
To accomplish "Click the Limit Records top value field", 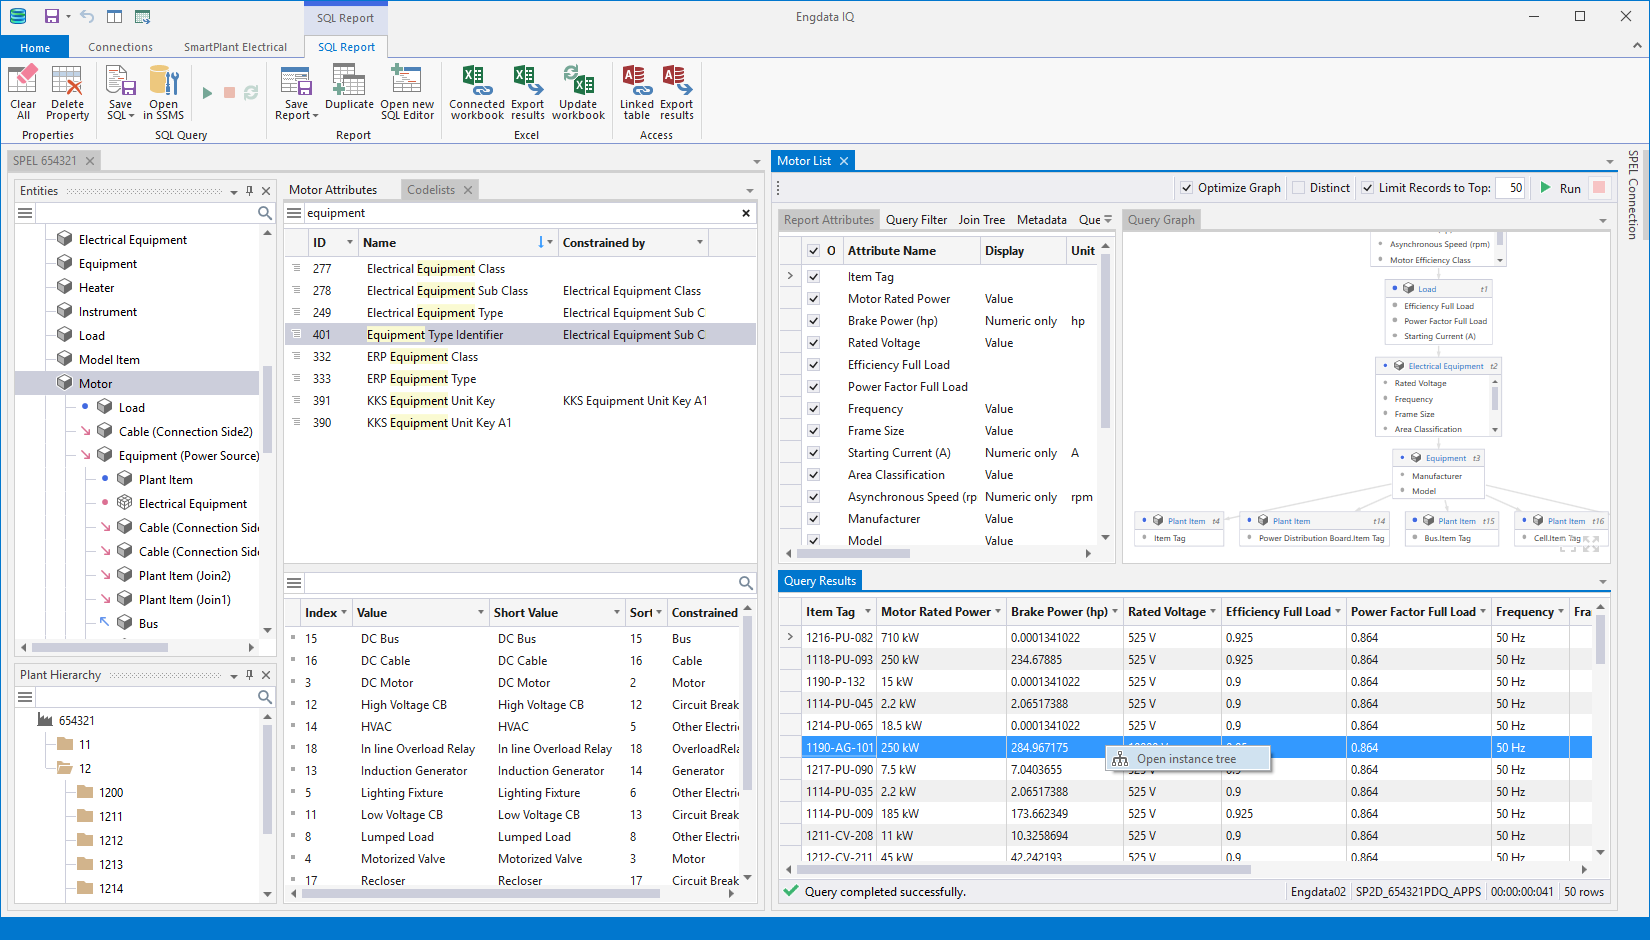I will (1510, 188).
